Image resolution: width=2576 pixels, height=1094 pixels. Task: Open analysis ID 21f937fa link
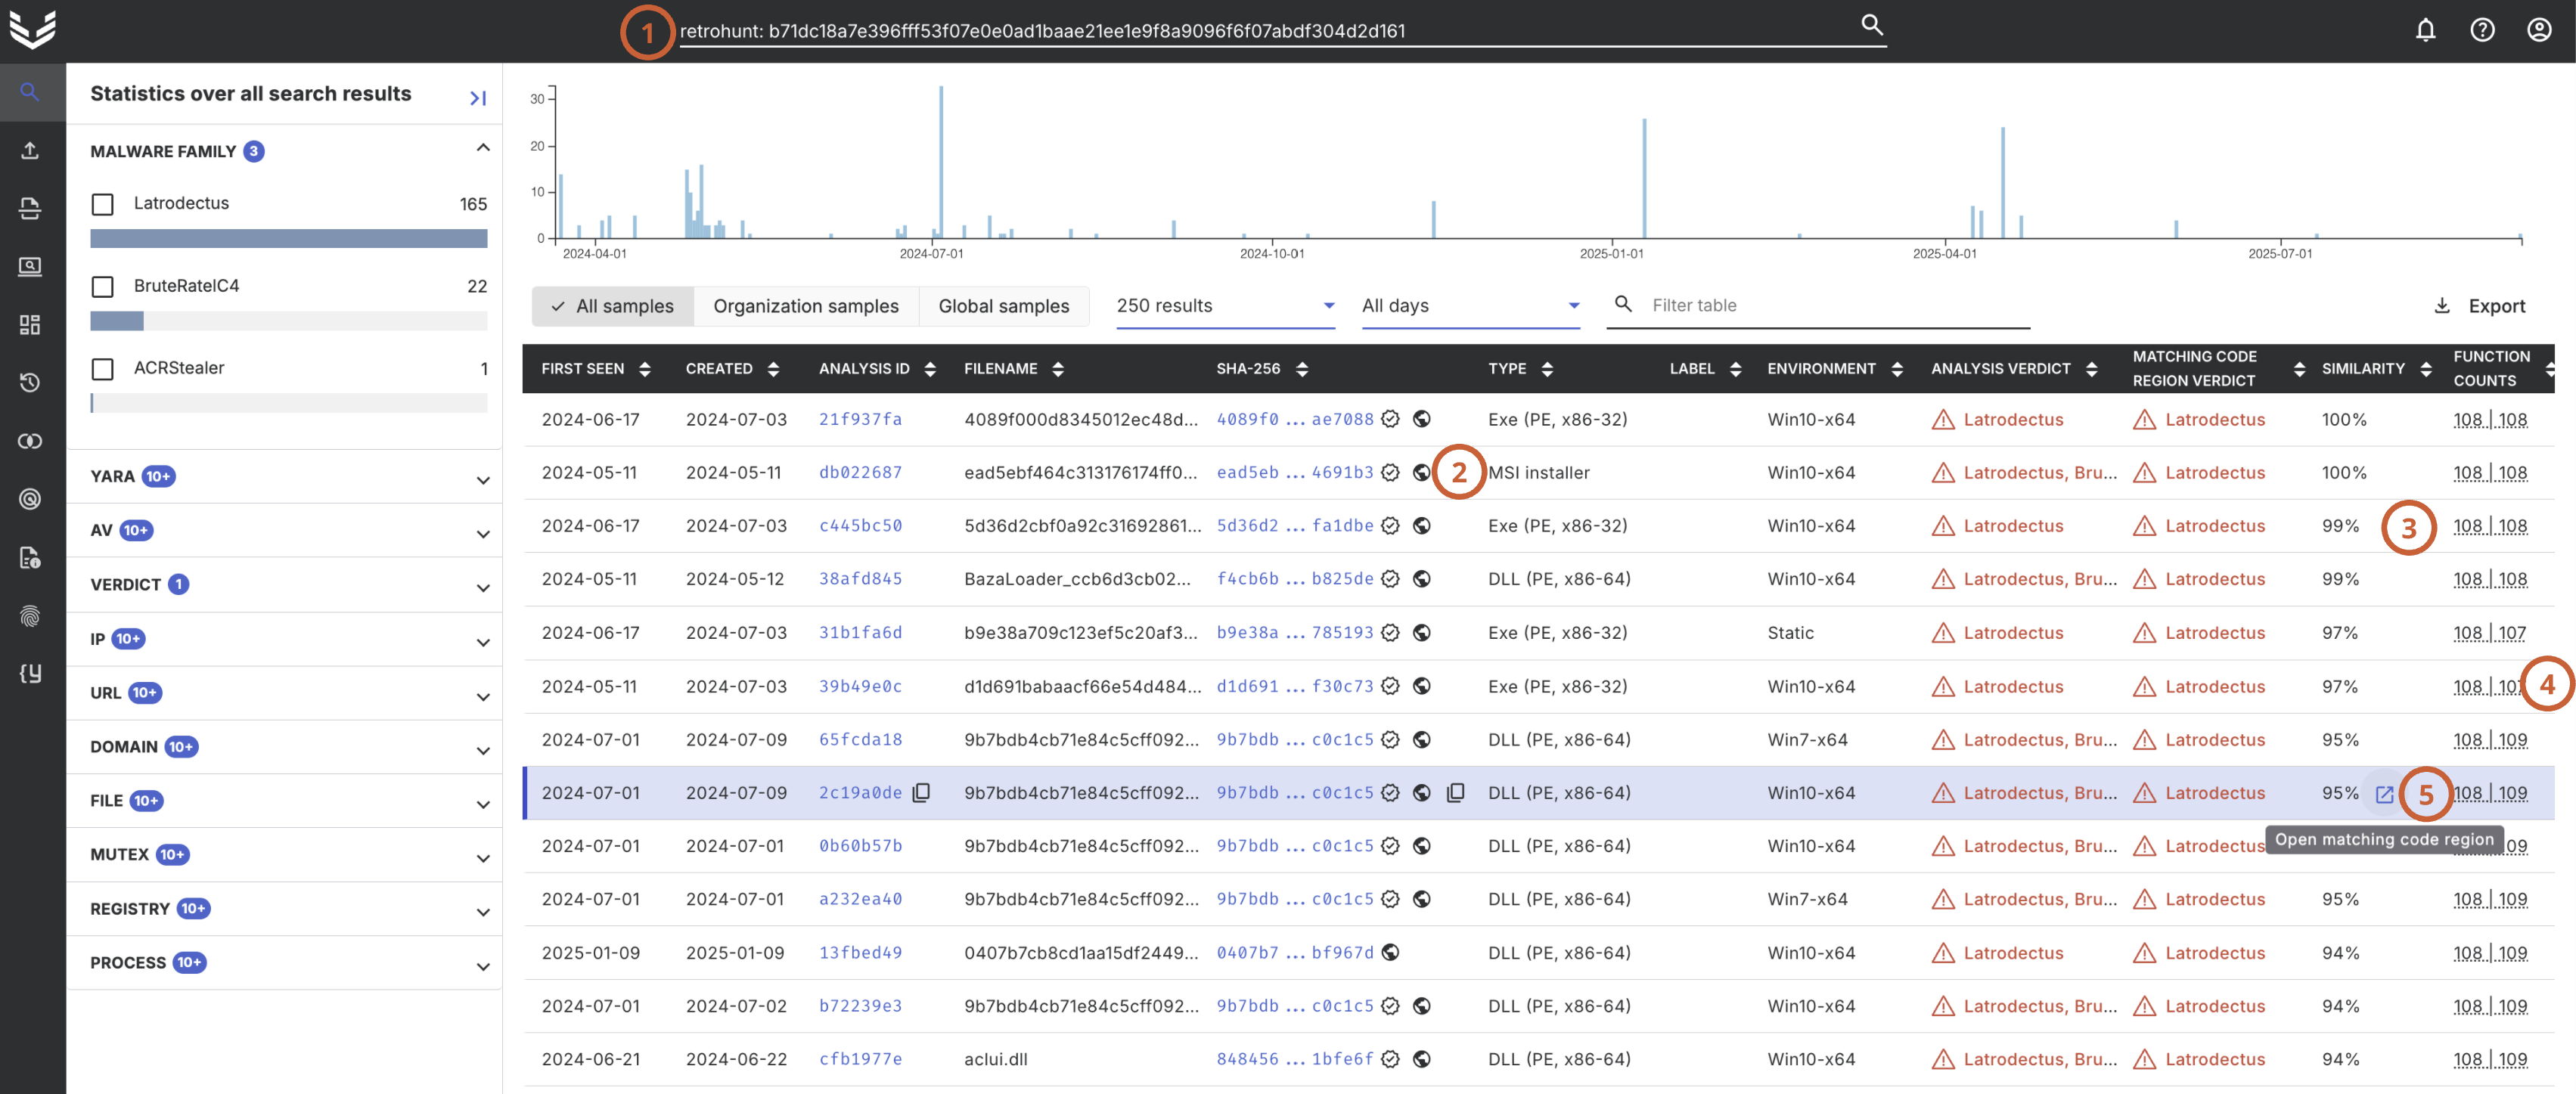point(860,420)
